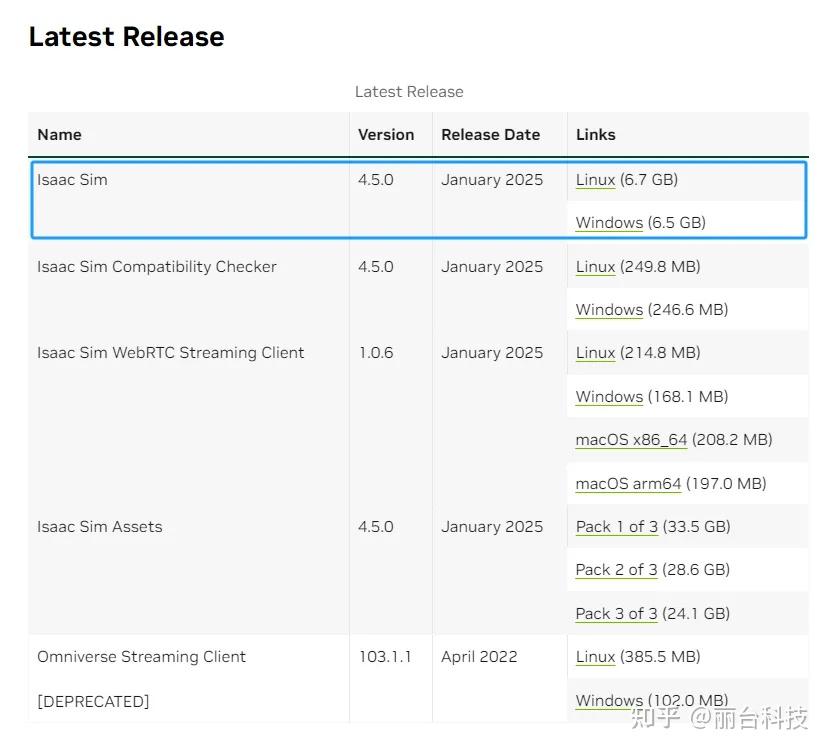Viewport: 829px width, 751px height.
Task: Download the Windows Compatibility Checker (246.6 MB)
Action: point(608,310)
